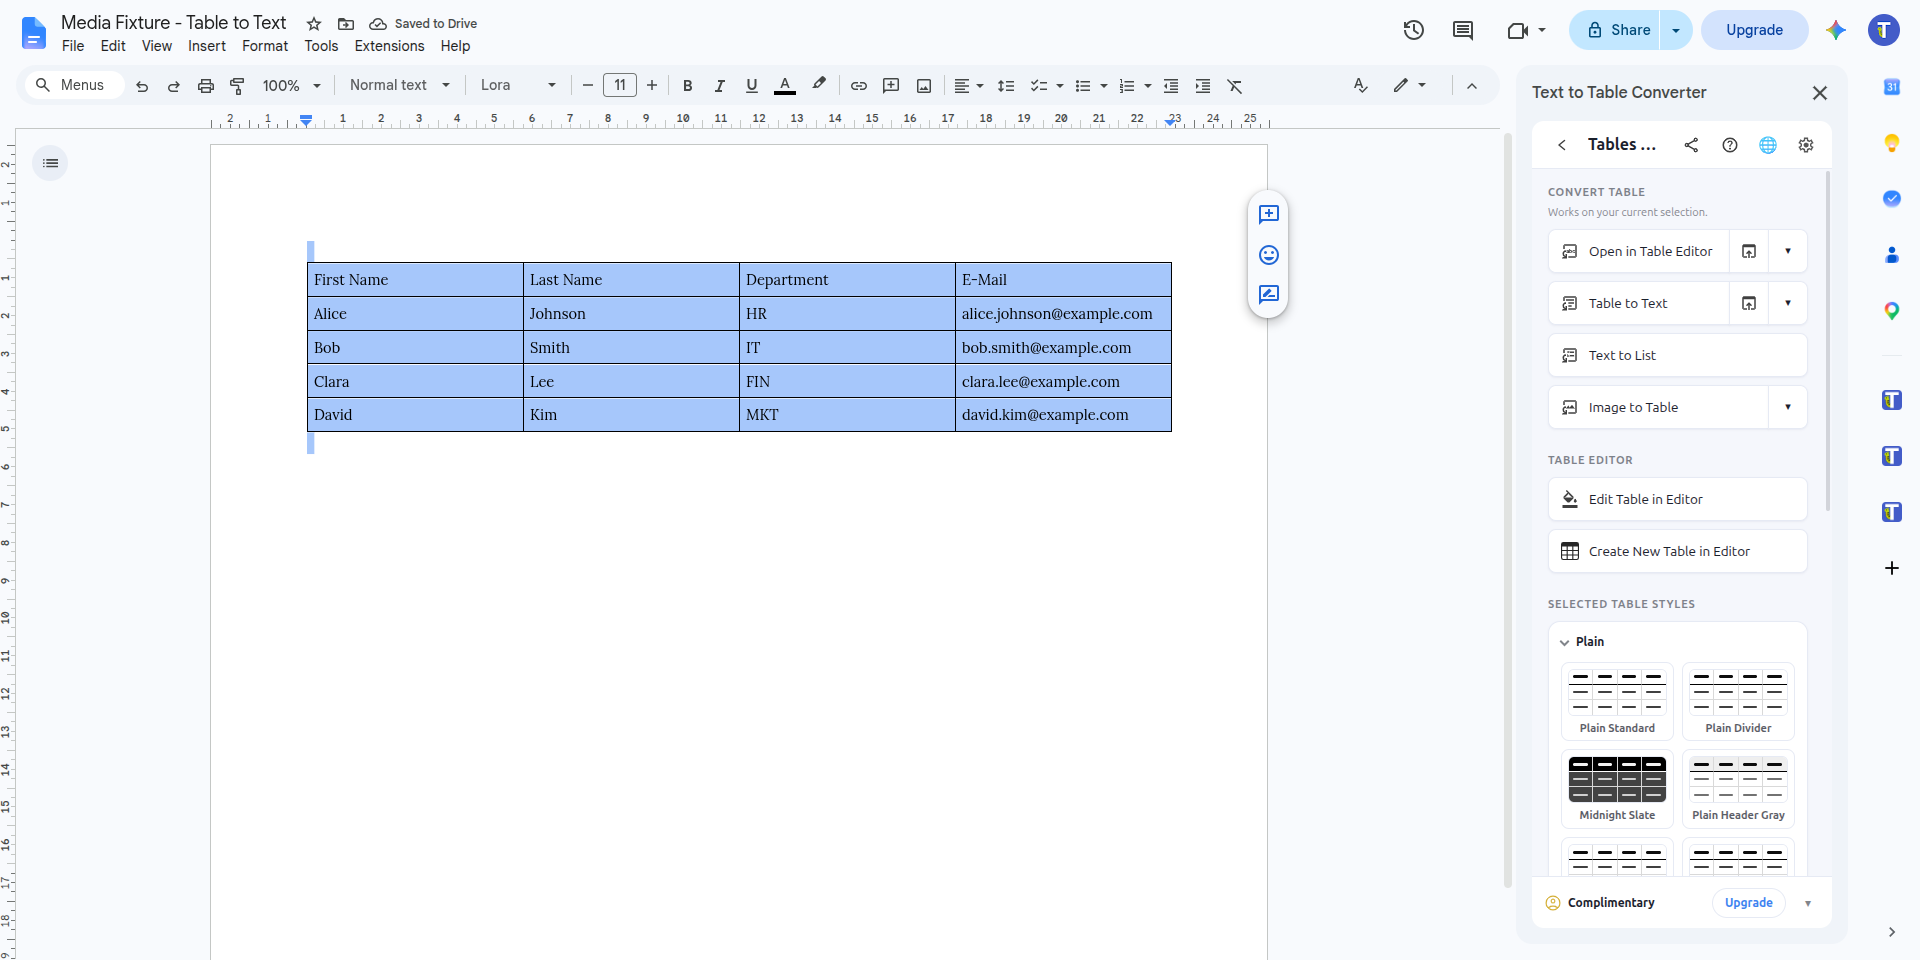Open the Extensions menu
This screenshot has width=1920, height=960.
[389, 46]
